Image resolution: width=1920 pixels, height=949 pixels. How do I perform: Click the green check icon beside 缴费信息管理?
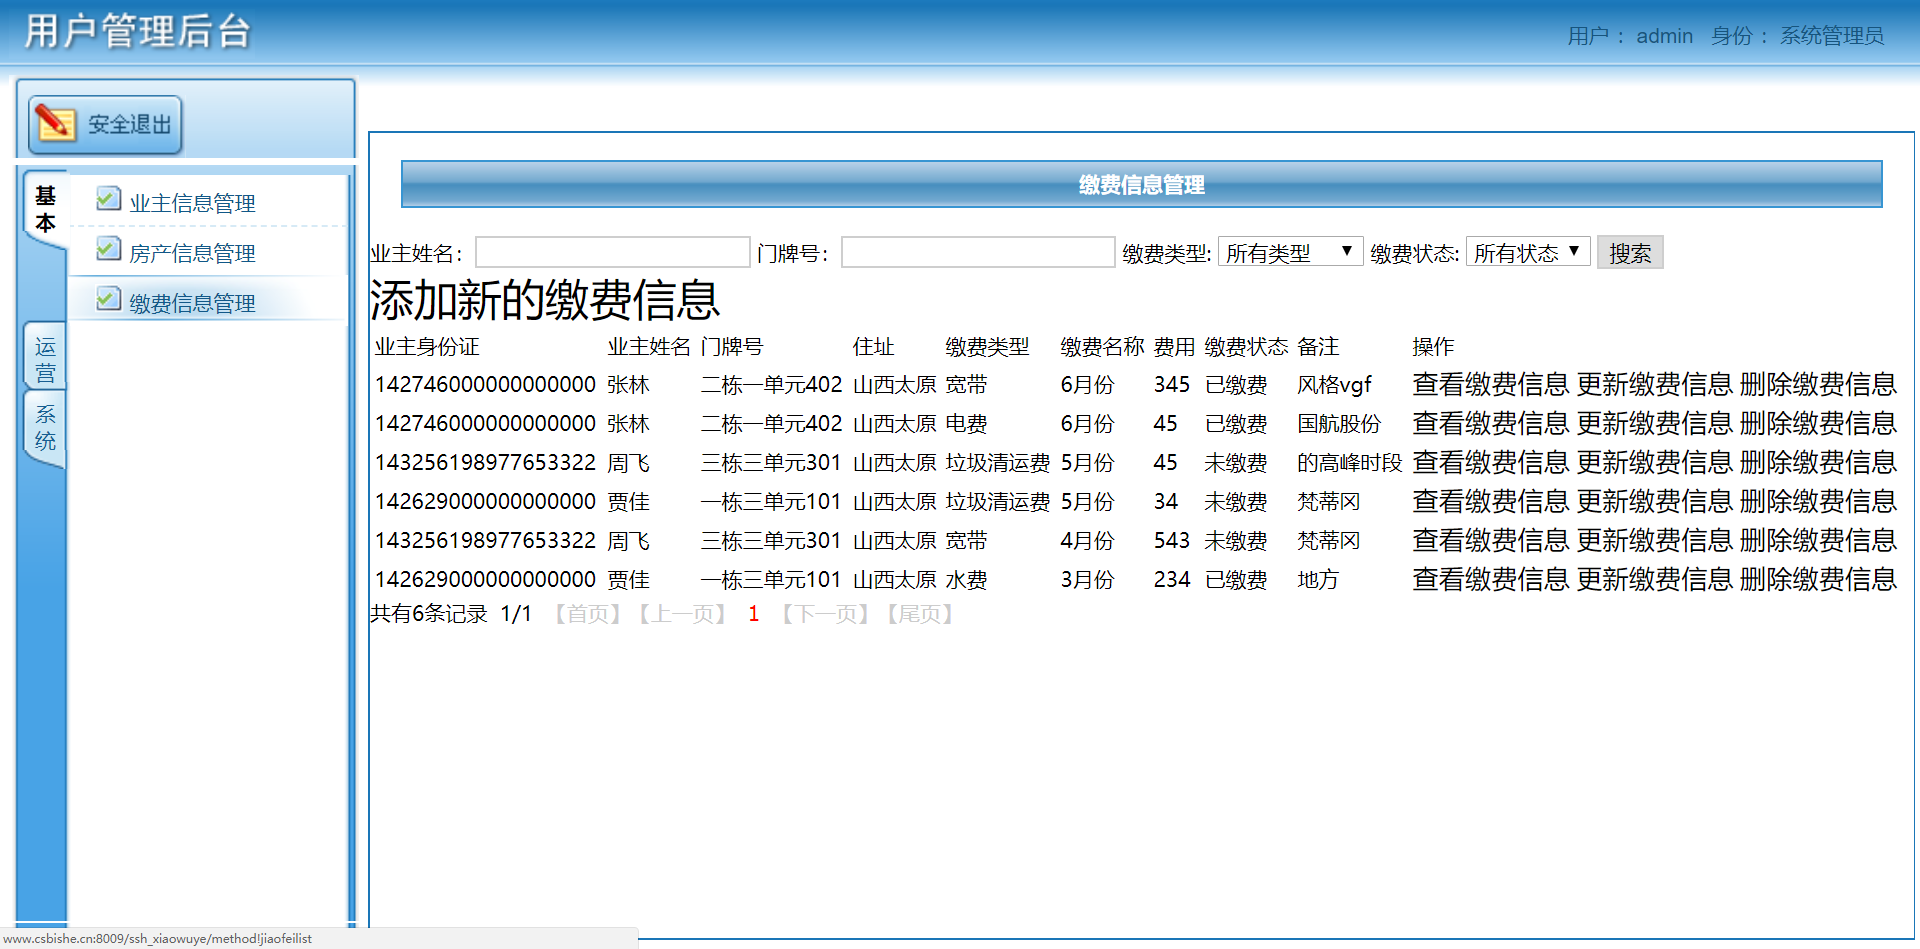(x=108, y=298)
